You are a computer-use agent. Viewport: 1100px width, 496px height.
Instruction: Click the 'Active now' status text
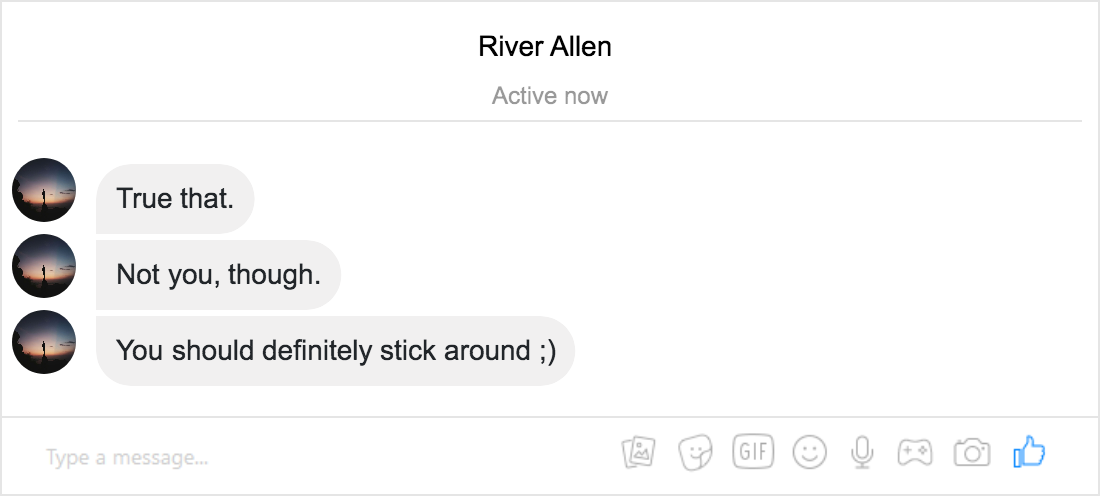point(549,95)
